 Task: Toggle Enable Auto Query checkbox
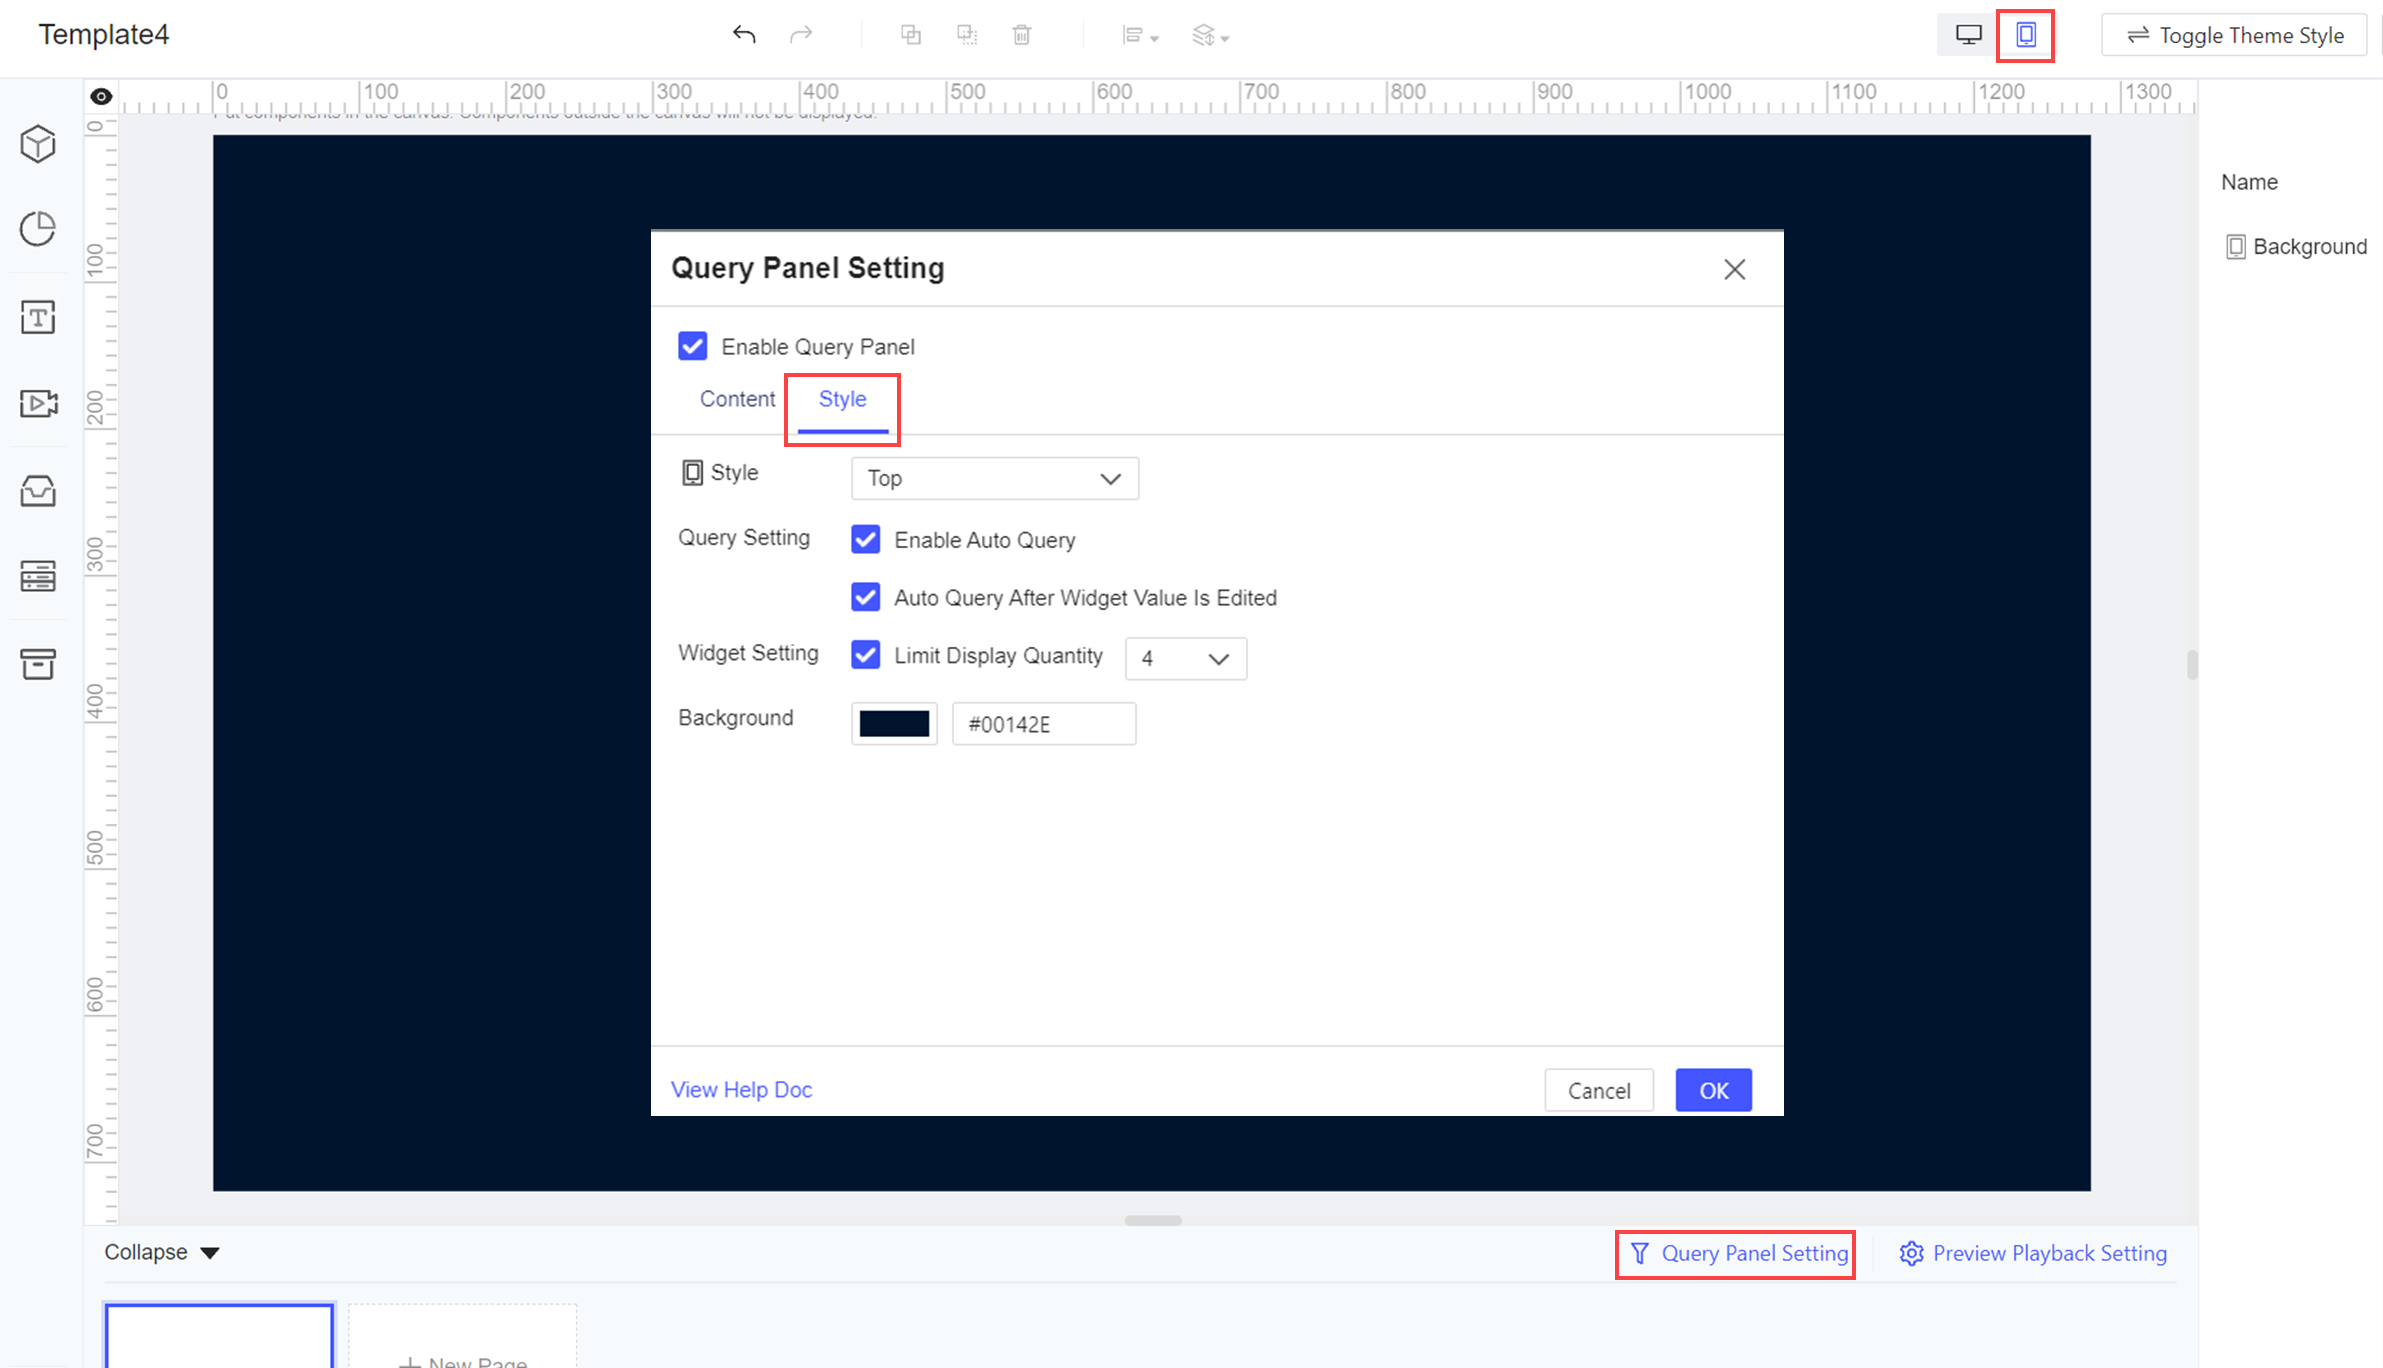coord(865,540)
